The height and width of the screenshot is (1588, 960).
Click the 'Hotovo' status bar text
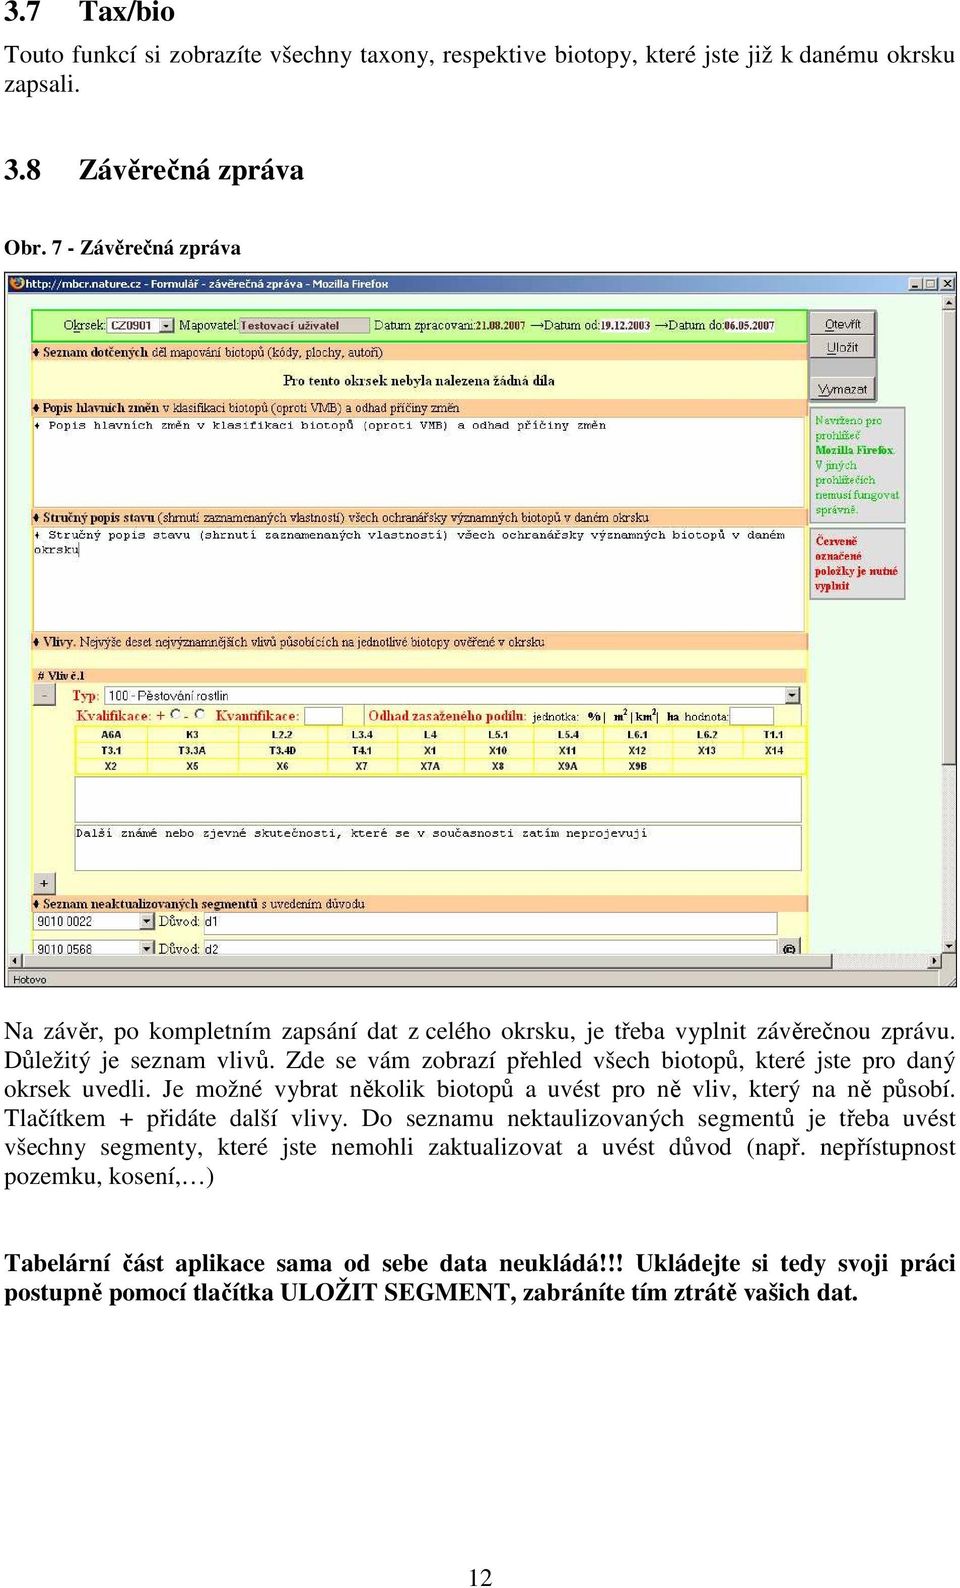coord(29,979)
